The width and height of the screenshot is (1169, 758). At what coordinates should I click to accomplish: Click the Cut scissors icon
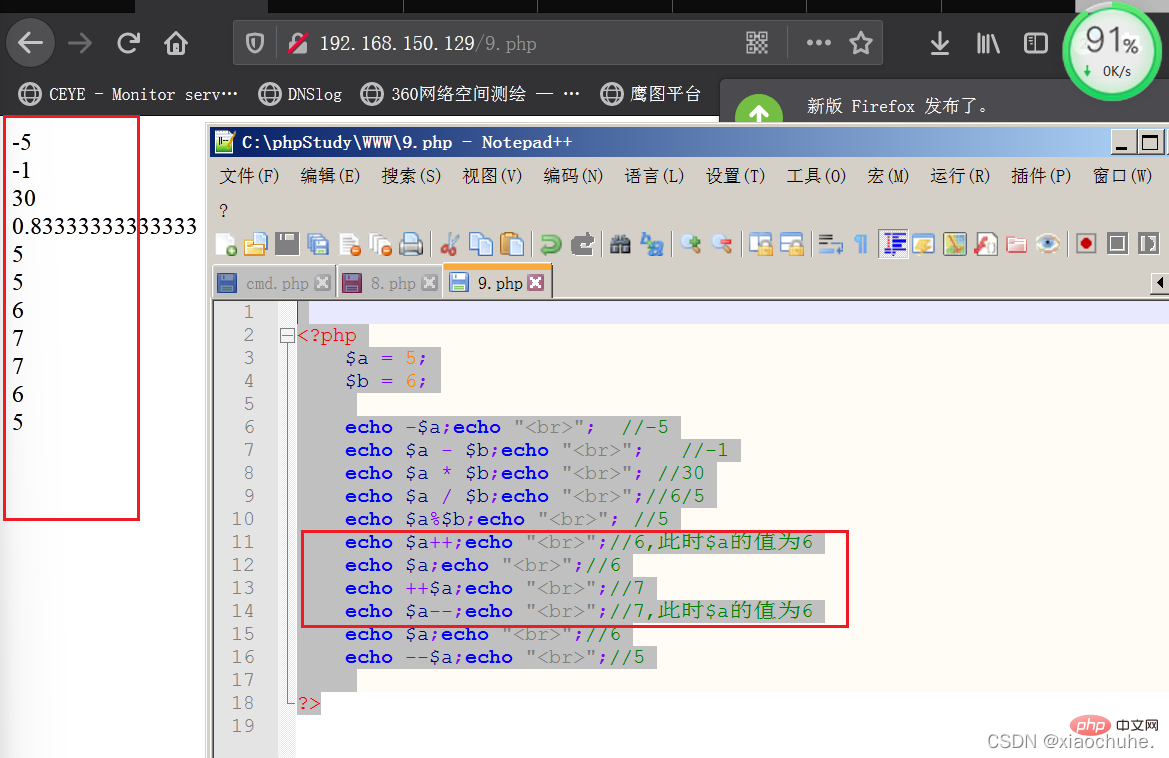click(450, 244)
